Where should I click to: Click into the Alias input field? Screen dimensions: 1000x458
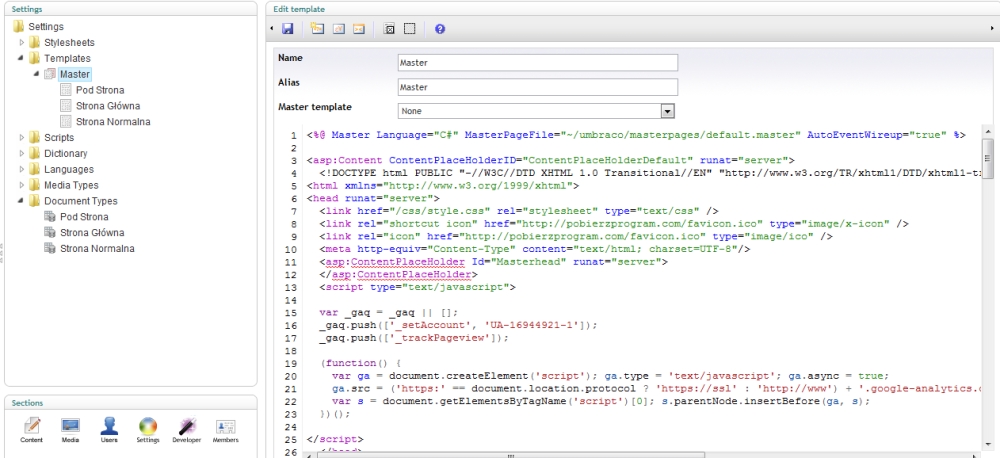coord(538,87)
